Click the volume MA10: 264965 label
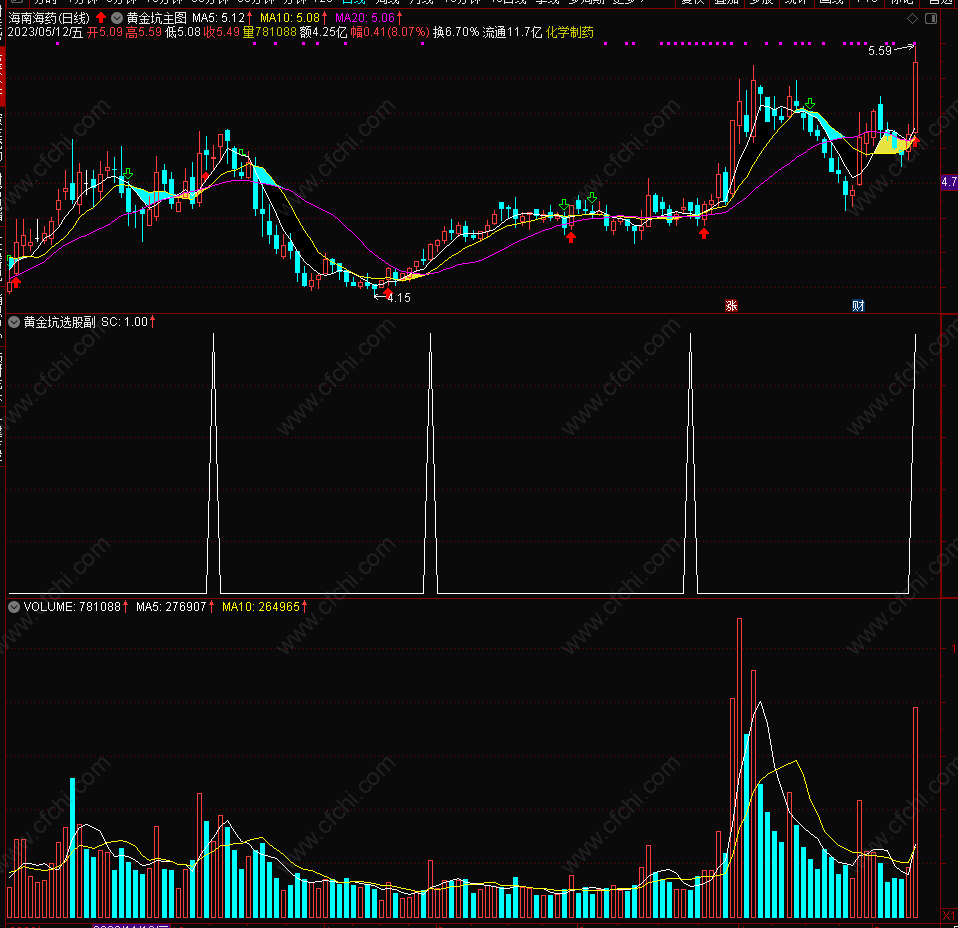 click(261, 607)
